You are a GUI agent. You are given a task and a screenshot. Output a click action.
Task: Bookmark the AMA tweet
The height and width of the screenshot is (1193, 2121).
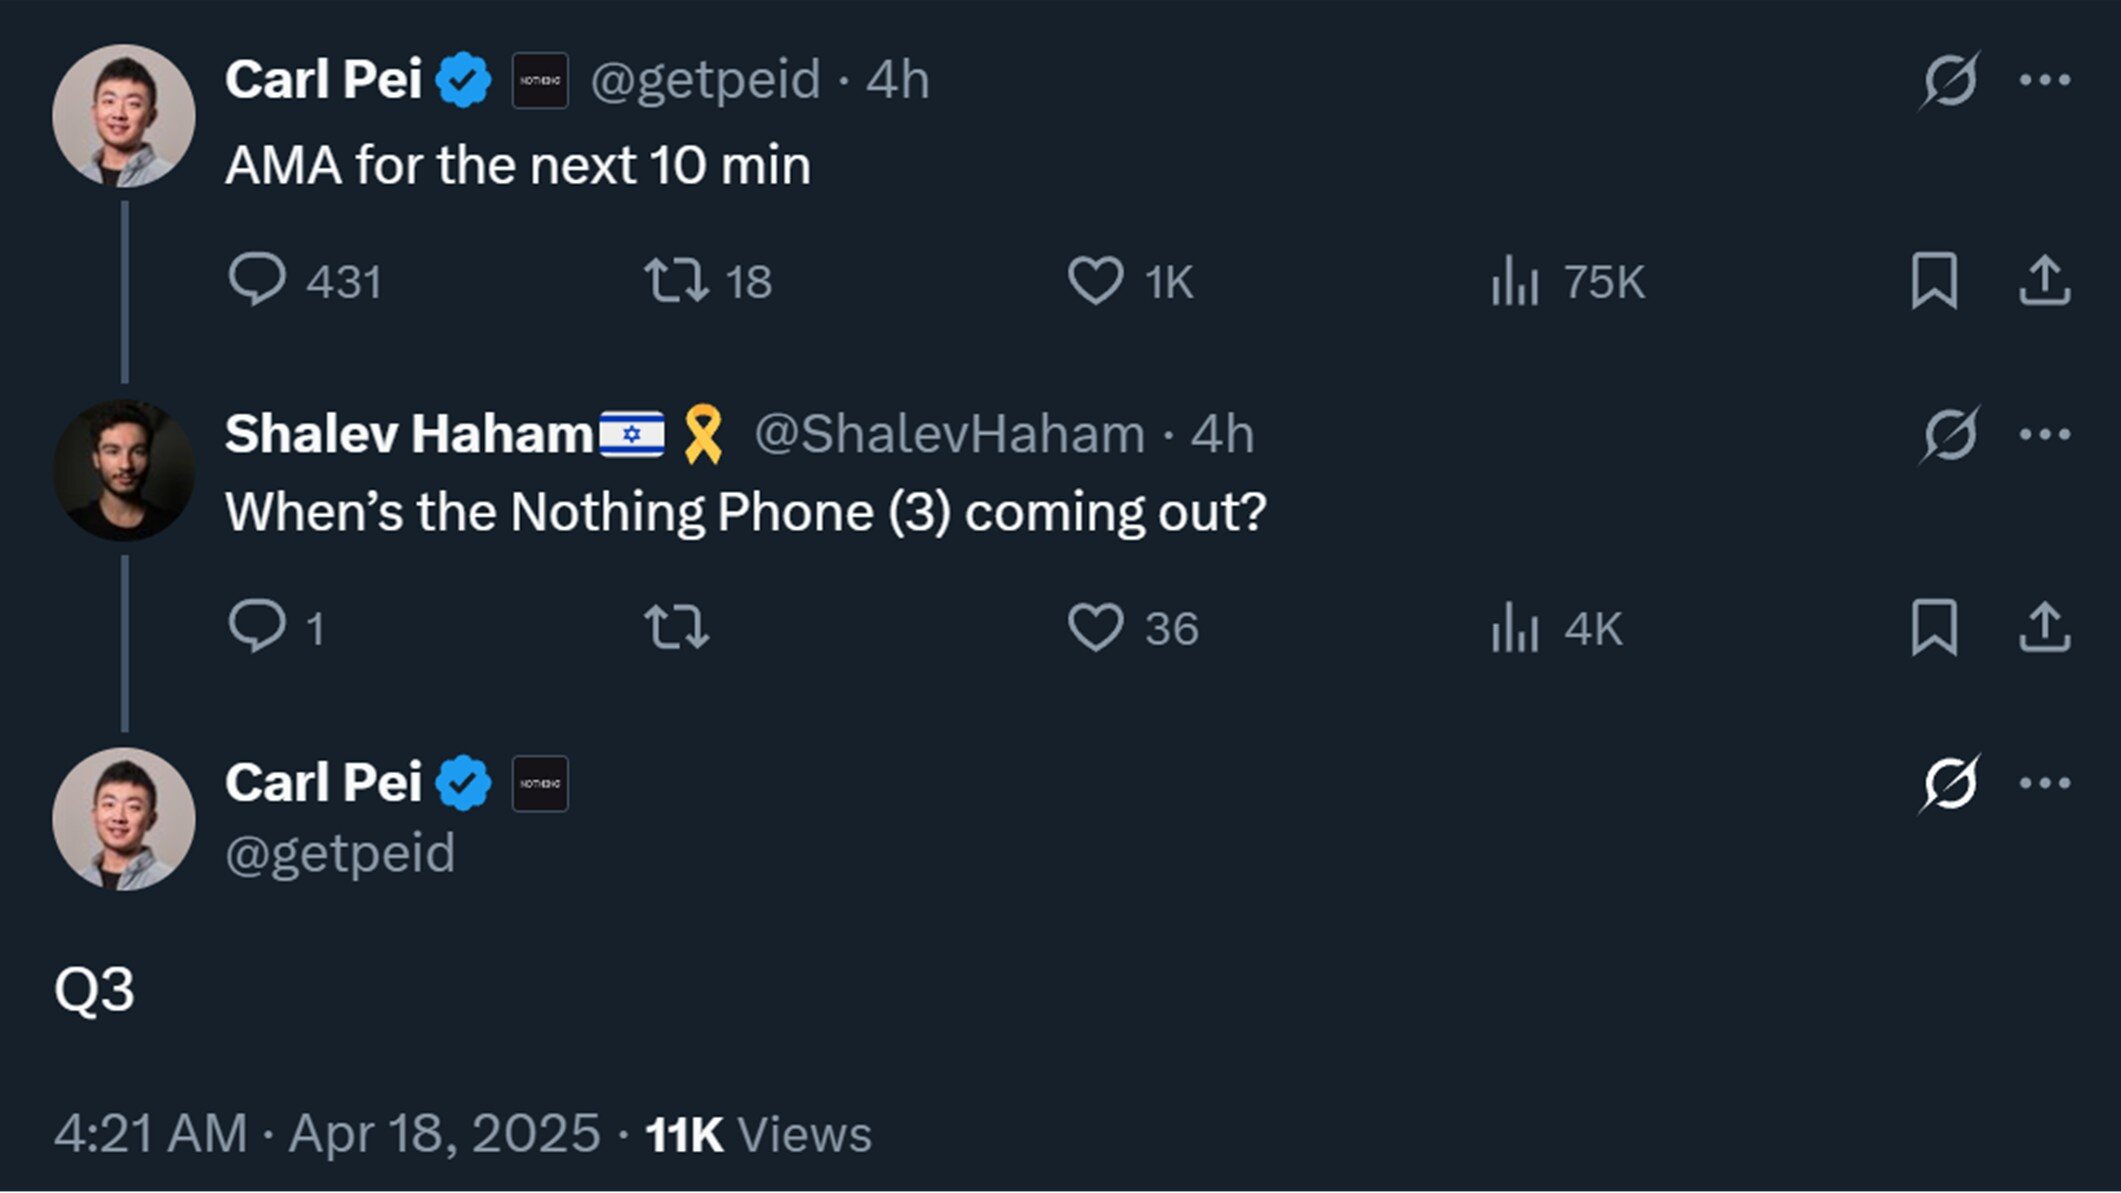pos(1934,280)
